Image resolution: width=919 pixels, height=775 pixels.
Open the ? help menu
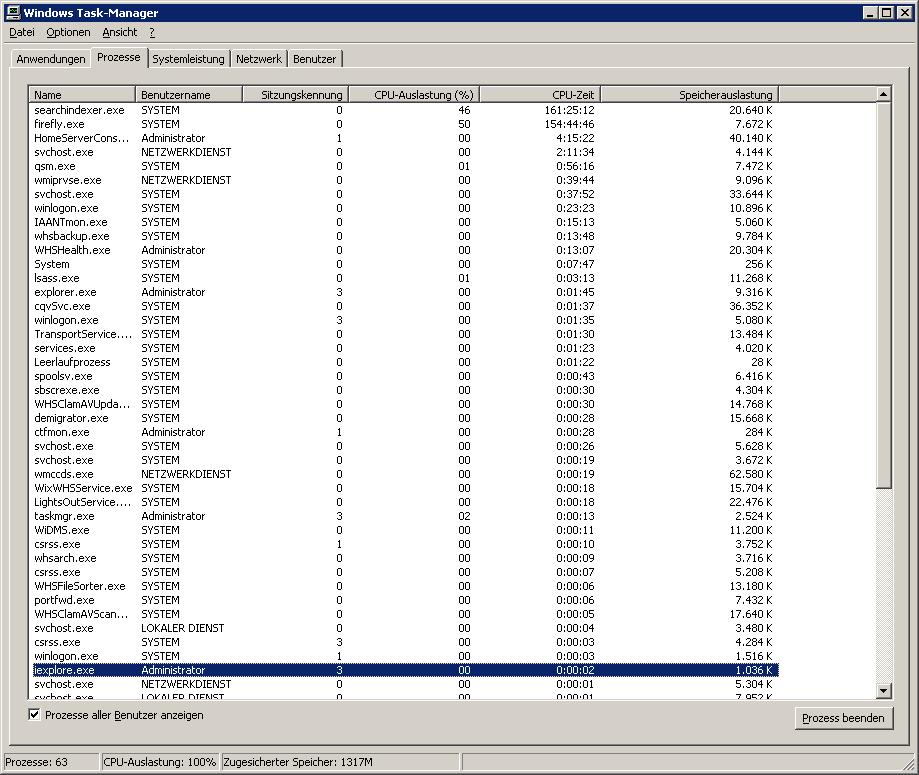(152, 32)
